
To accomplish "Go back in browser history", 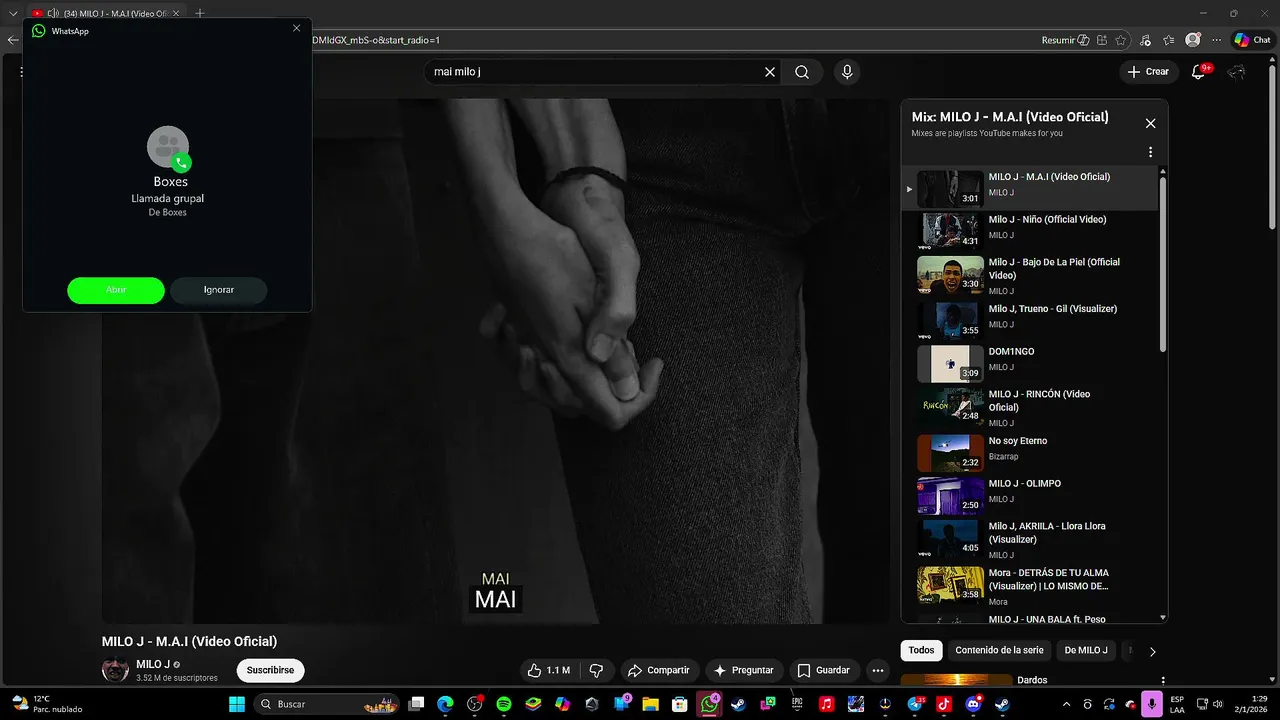I will [x=12, y=40].
